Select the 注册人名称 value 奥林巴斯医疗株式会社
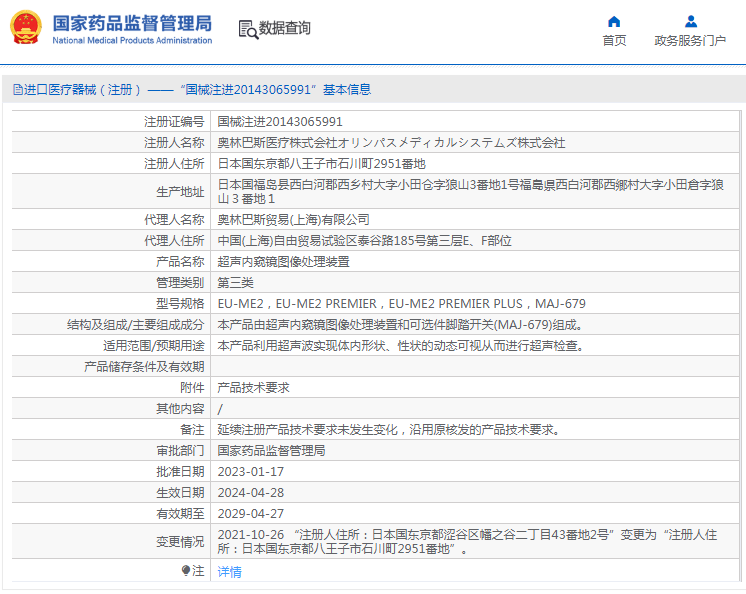Image resolution: width=746 pixels, height=594 pixels. 391,143
